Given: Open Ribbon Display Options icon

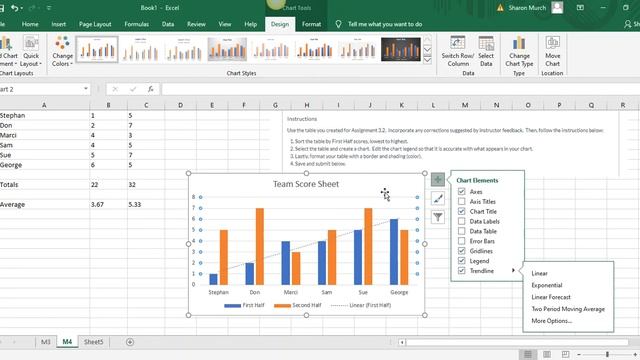Looking at the screenshot, I should (x=580, y=8).
